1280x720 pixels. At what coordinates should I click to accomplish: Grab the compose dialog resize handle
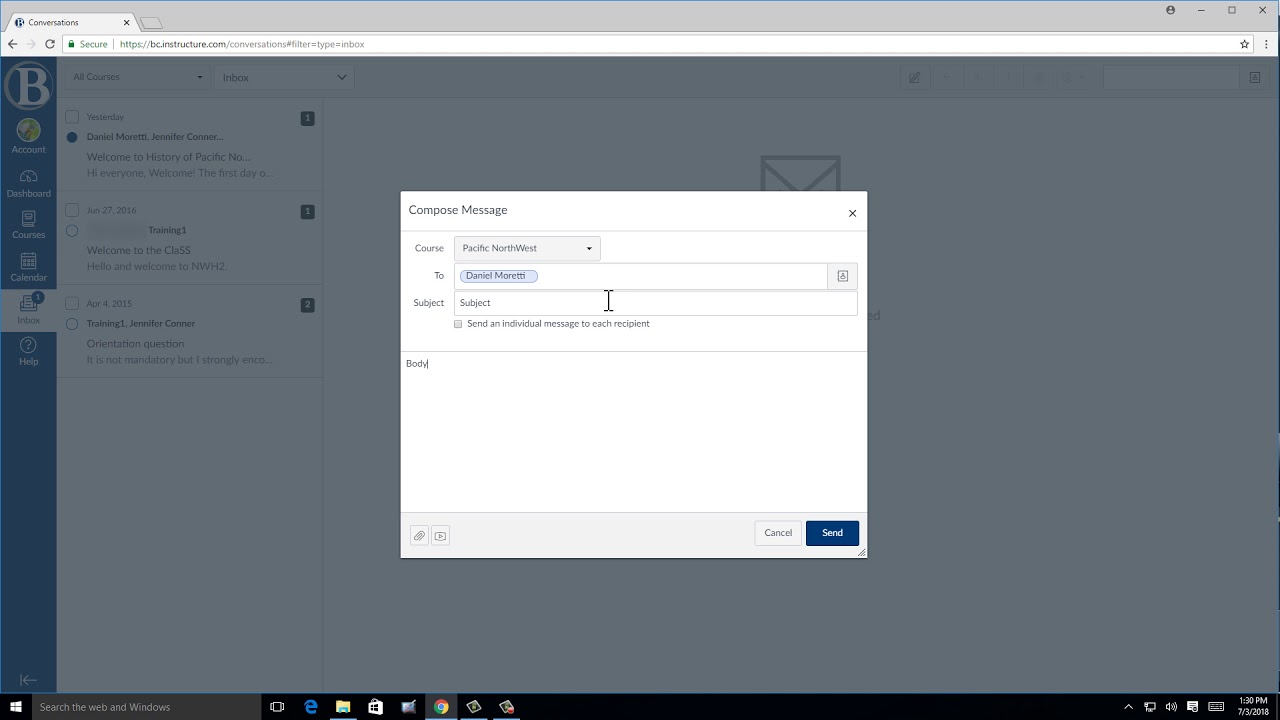(861, 552)
